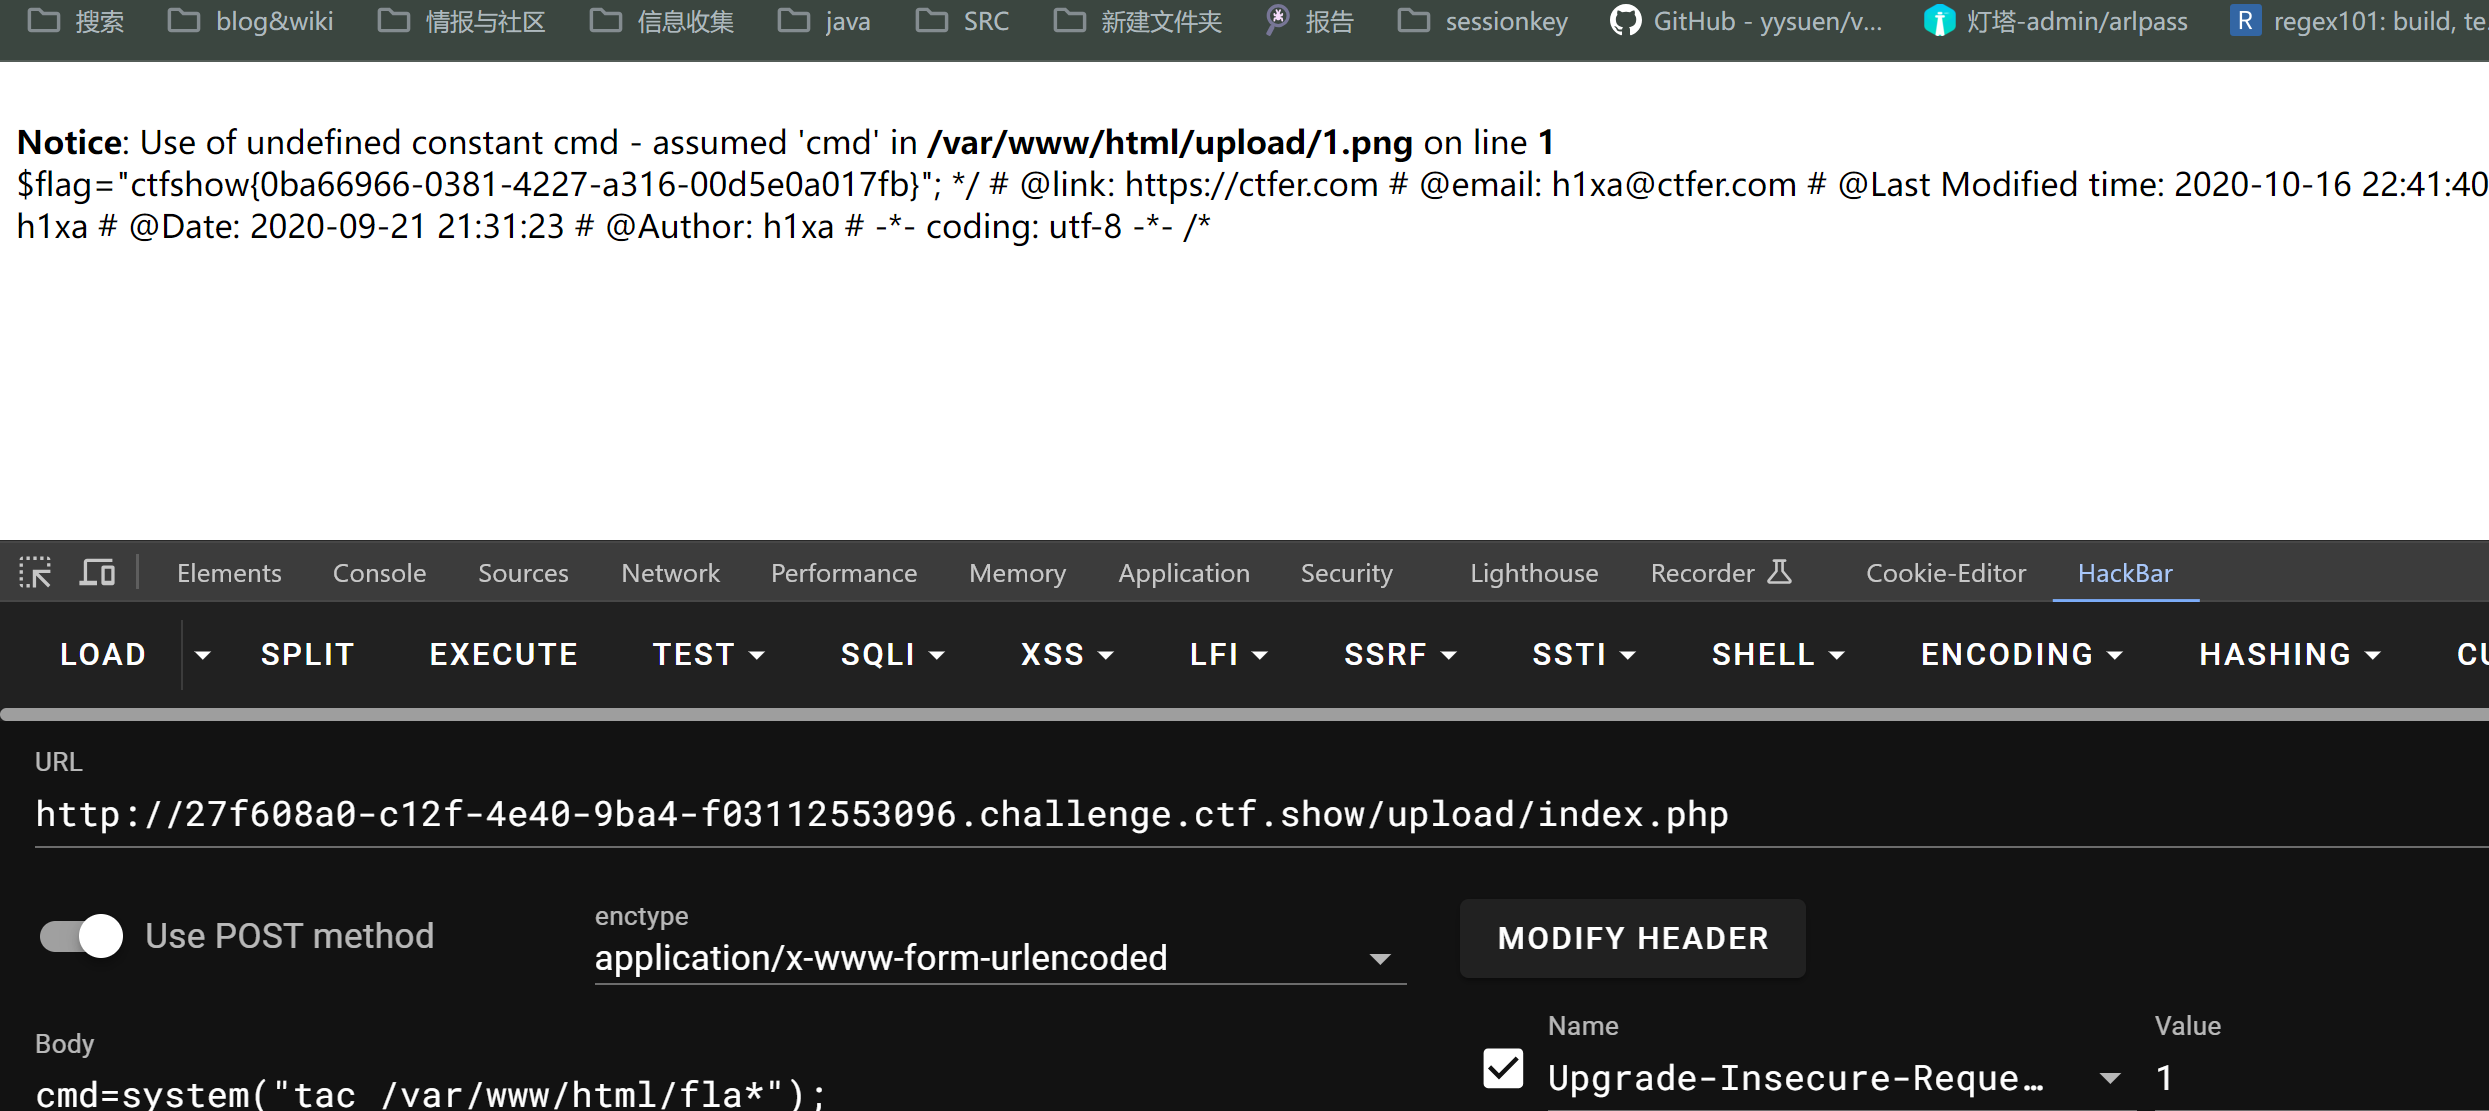The image size is (2489, 1111).
Task: Open the LOAD dropdown arrow
Action: [203, 655]
